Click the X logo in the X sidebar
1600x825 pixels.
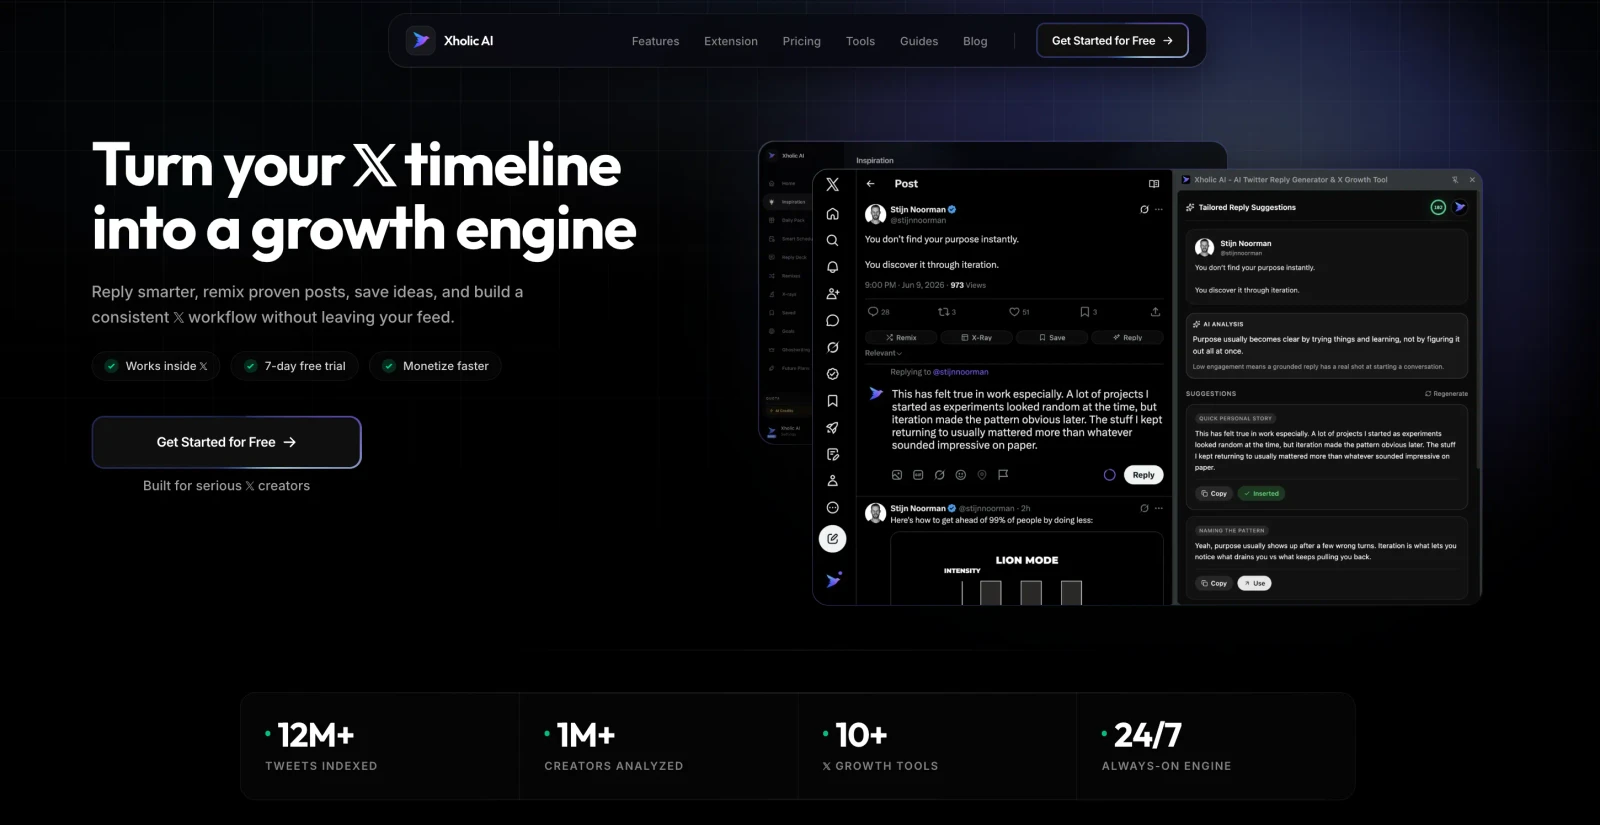pos(832,185)
